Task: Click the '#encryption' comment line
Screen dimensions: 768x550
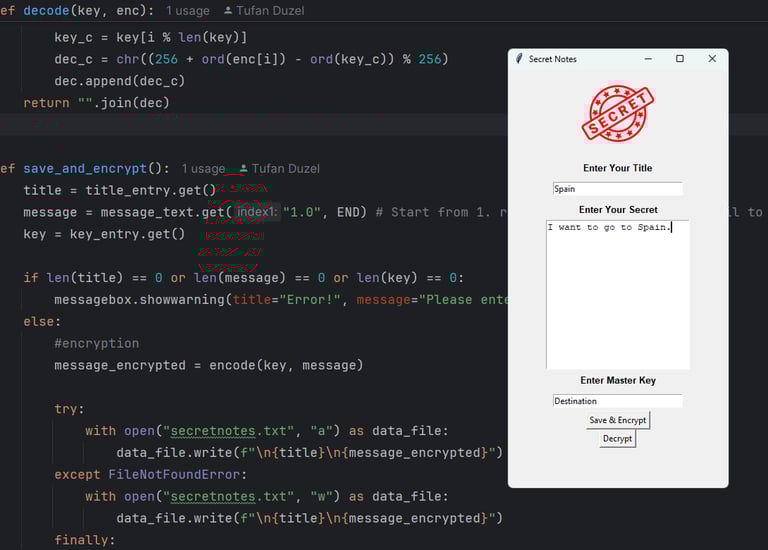Action: point(96,344)
